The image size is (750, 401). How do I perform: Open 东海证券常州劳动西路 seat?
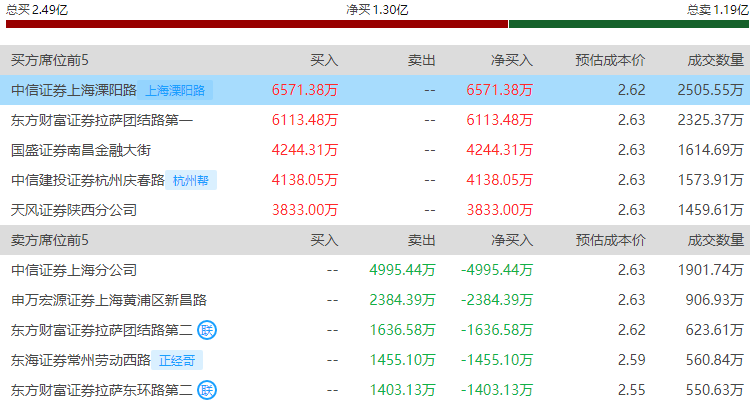tap(81, 360)
